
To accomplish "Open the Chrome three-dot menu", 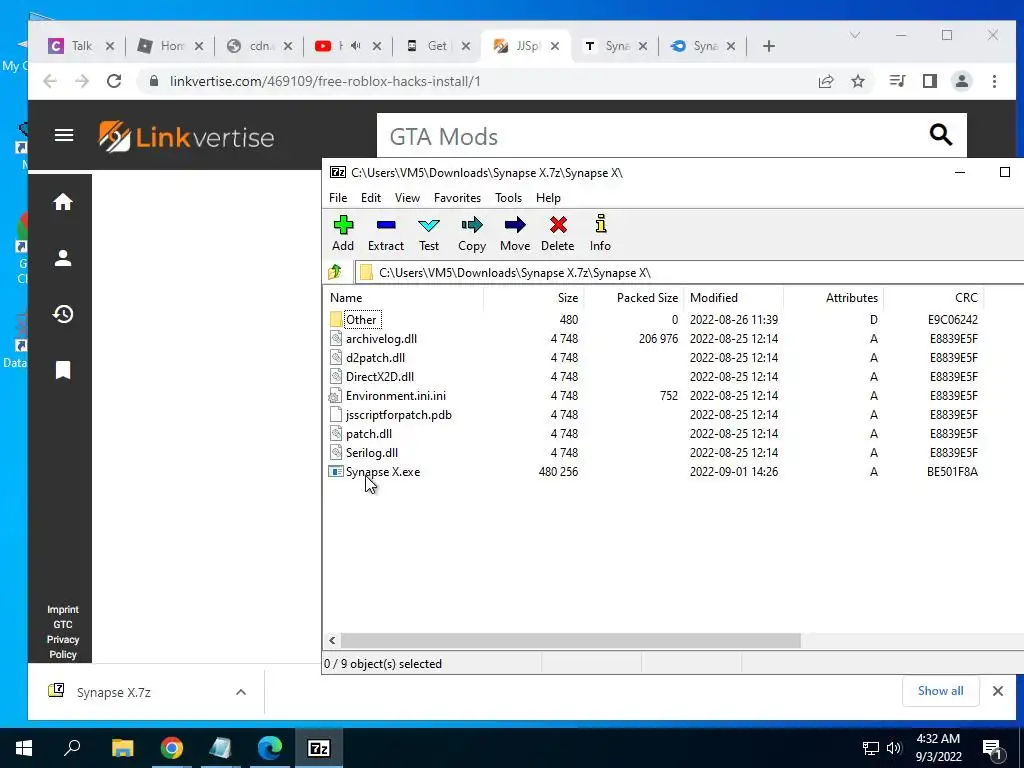I will pos(995,81).
